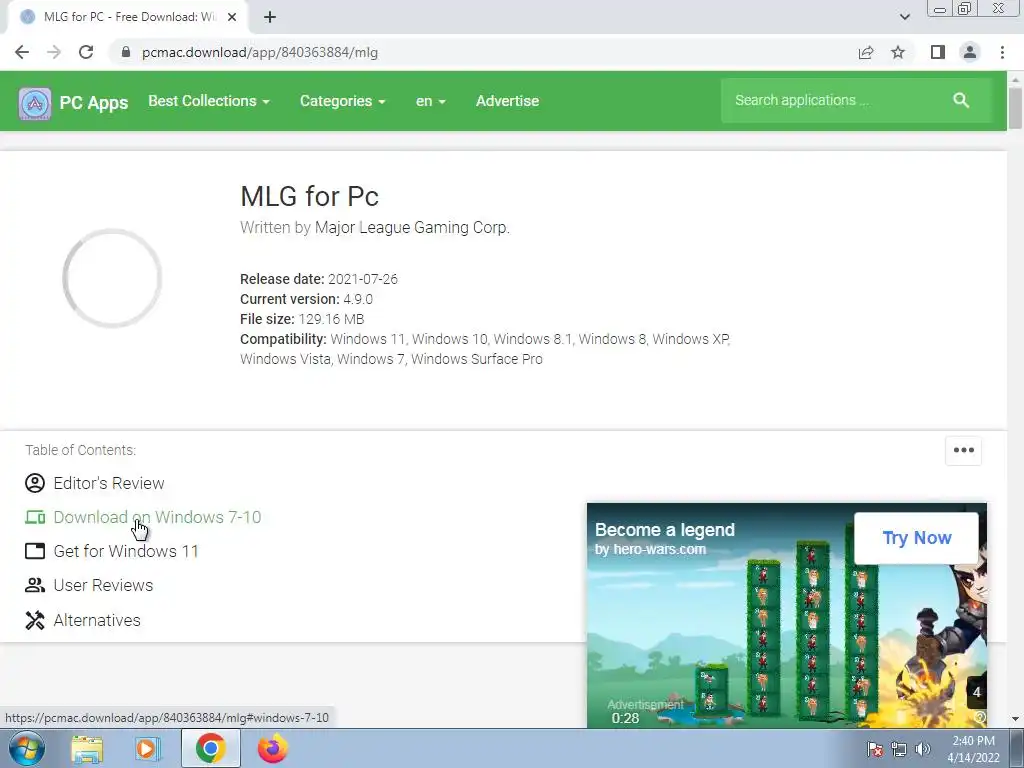The image size is (1024, 768).
Task: Click Try Now in the ad
Action: pyautogui.click(x=916, y=537)
